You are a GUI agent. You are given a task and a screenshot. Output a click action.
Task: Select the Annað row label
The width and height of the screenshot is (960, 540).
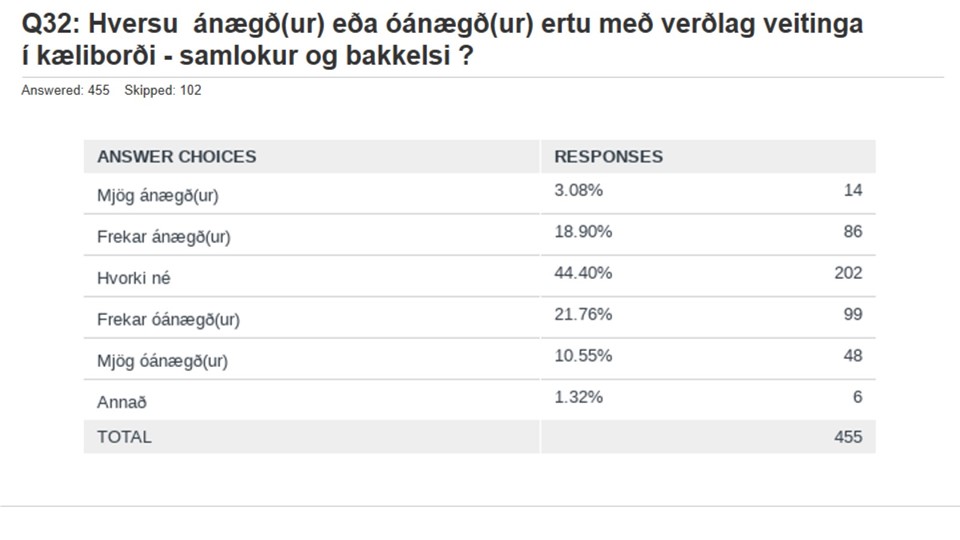pyautogui.click(x=122, y=402)
